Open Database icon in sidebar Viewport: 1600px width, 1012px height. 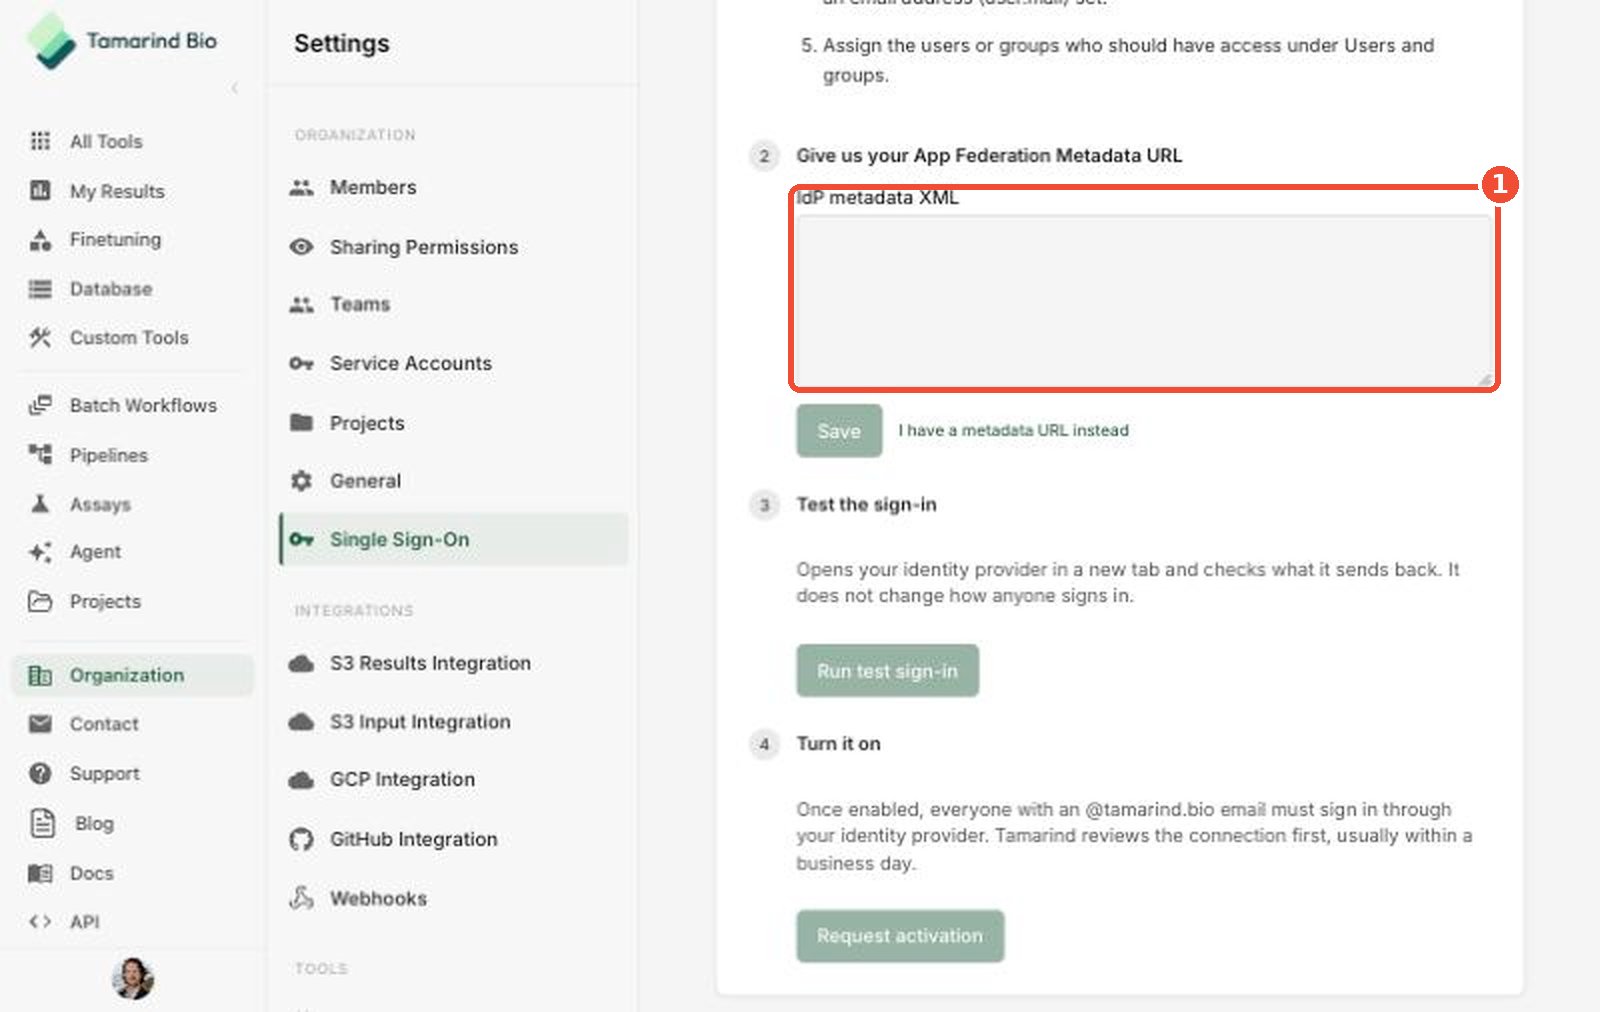pyautogui.click(x=40, y=289)
